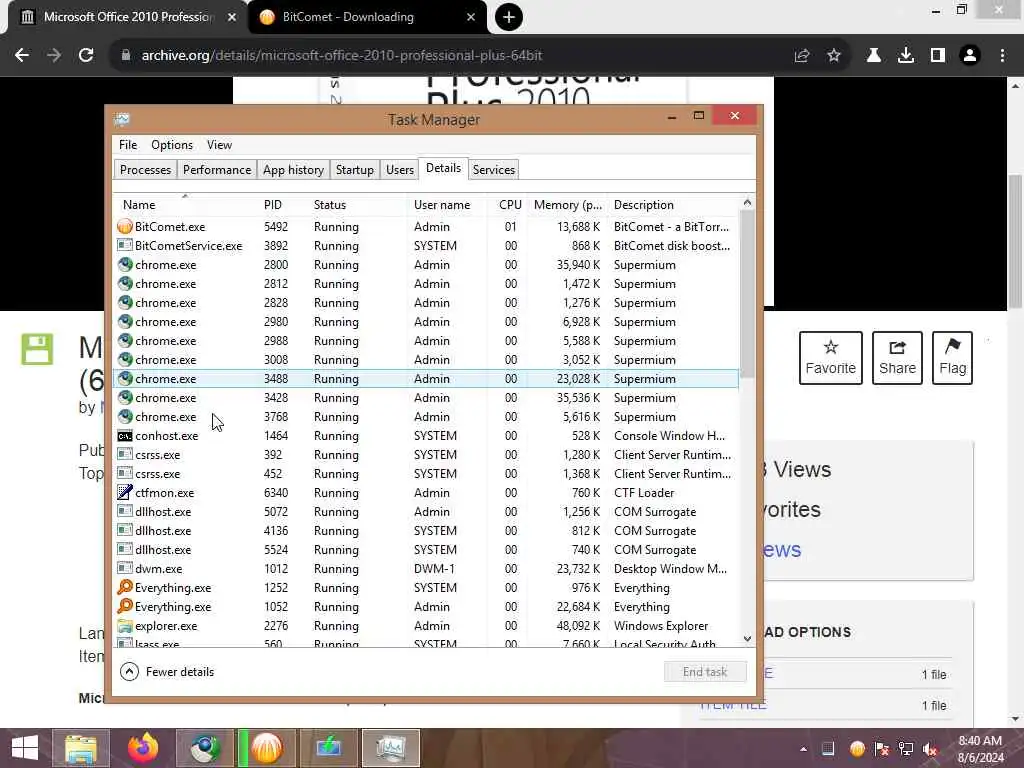Click the network tray icon
1024x768 pixels.
906,748
